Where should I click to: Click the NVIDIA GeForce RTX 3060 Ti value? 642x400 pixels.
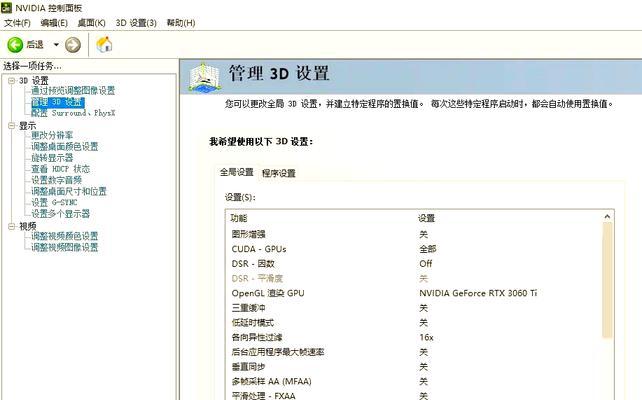[478, 293]
